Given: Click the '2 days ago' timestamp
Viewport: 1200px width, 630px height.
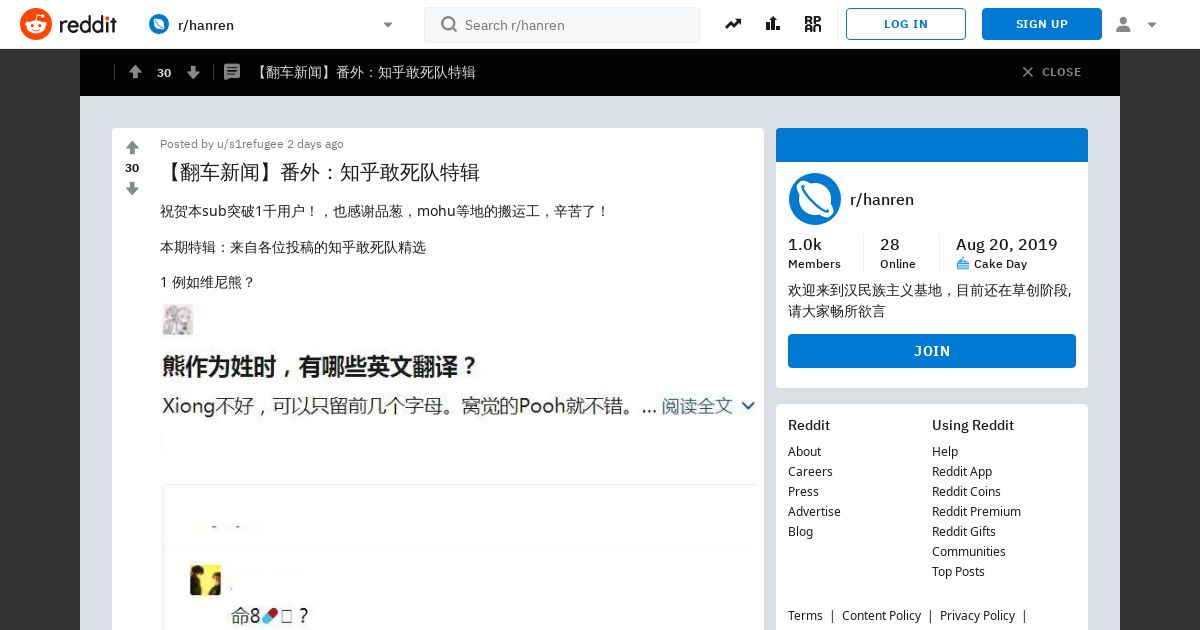Looking at the screenshot, I should [x=315, y=144].
